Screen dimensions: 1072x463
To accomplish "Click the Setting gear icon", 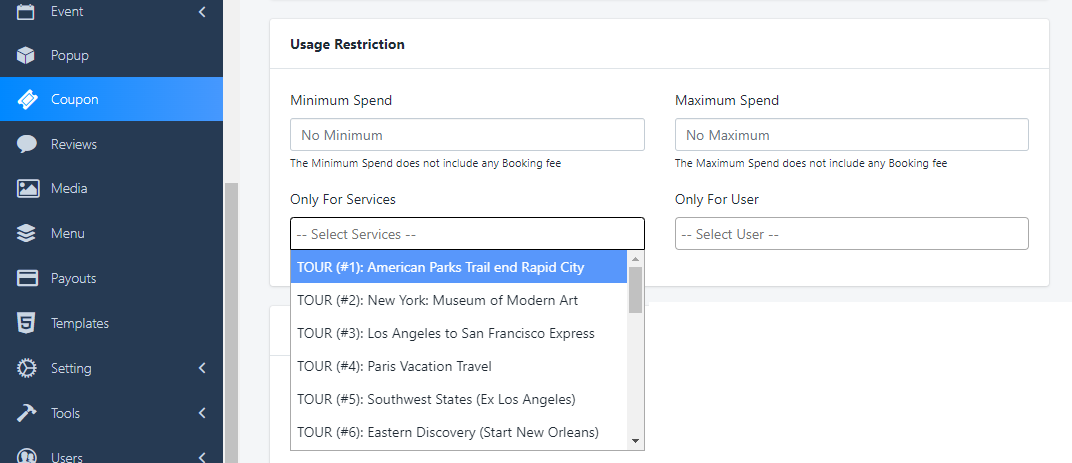I will (27, 368).
